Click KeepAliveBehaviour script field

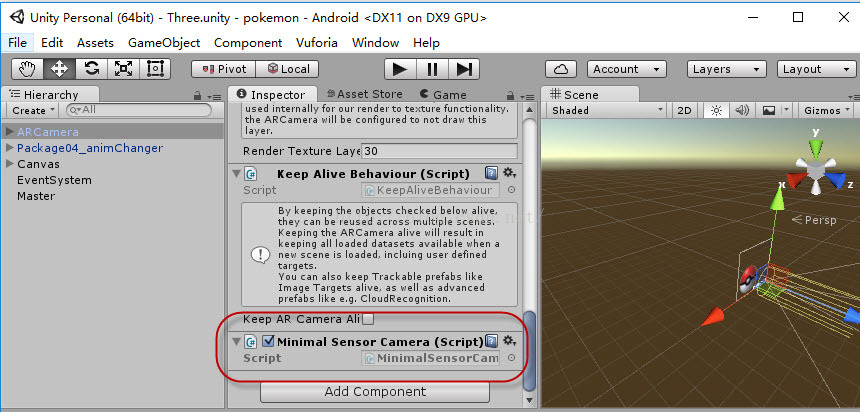point(431,190)
